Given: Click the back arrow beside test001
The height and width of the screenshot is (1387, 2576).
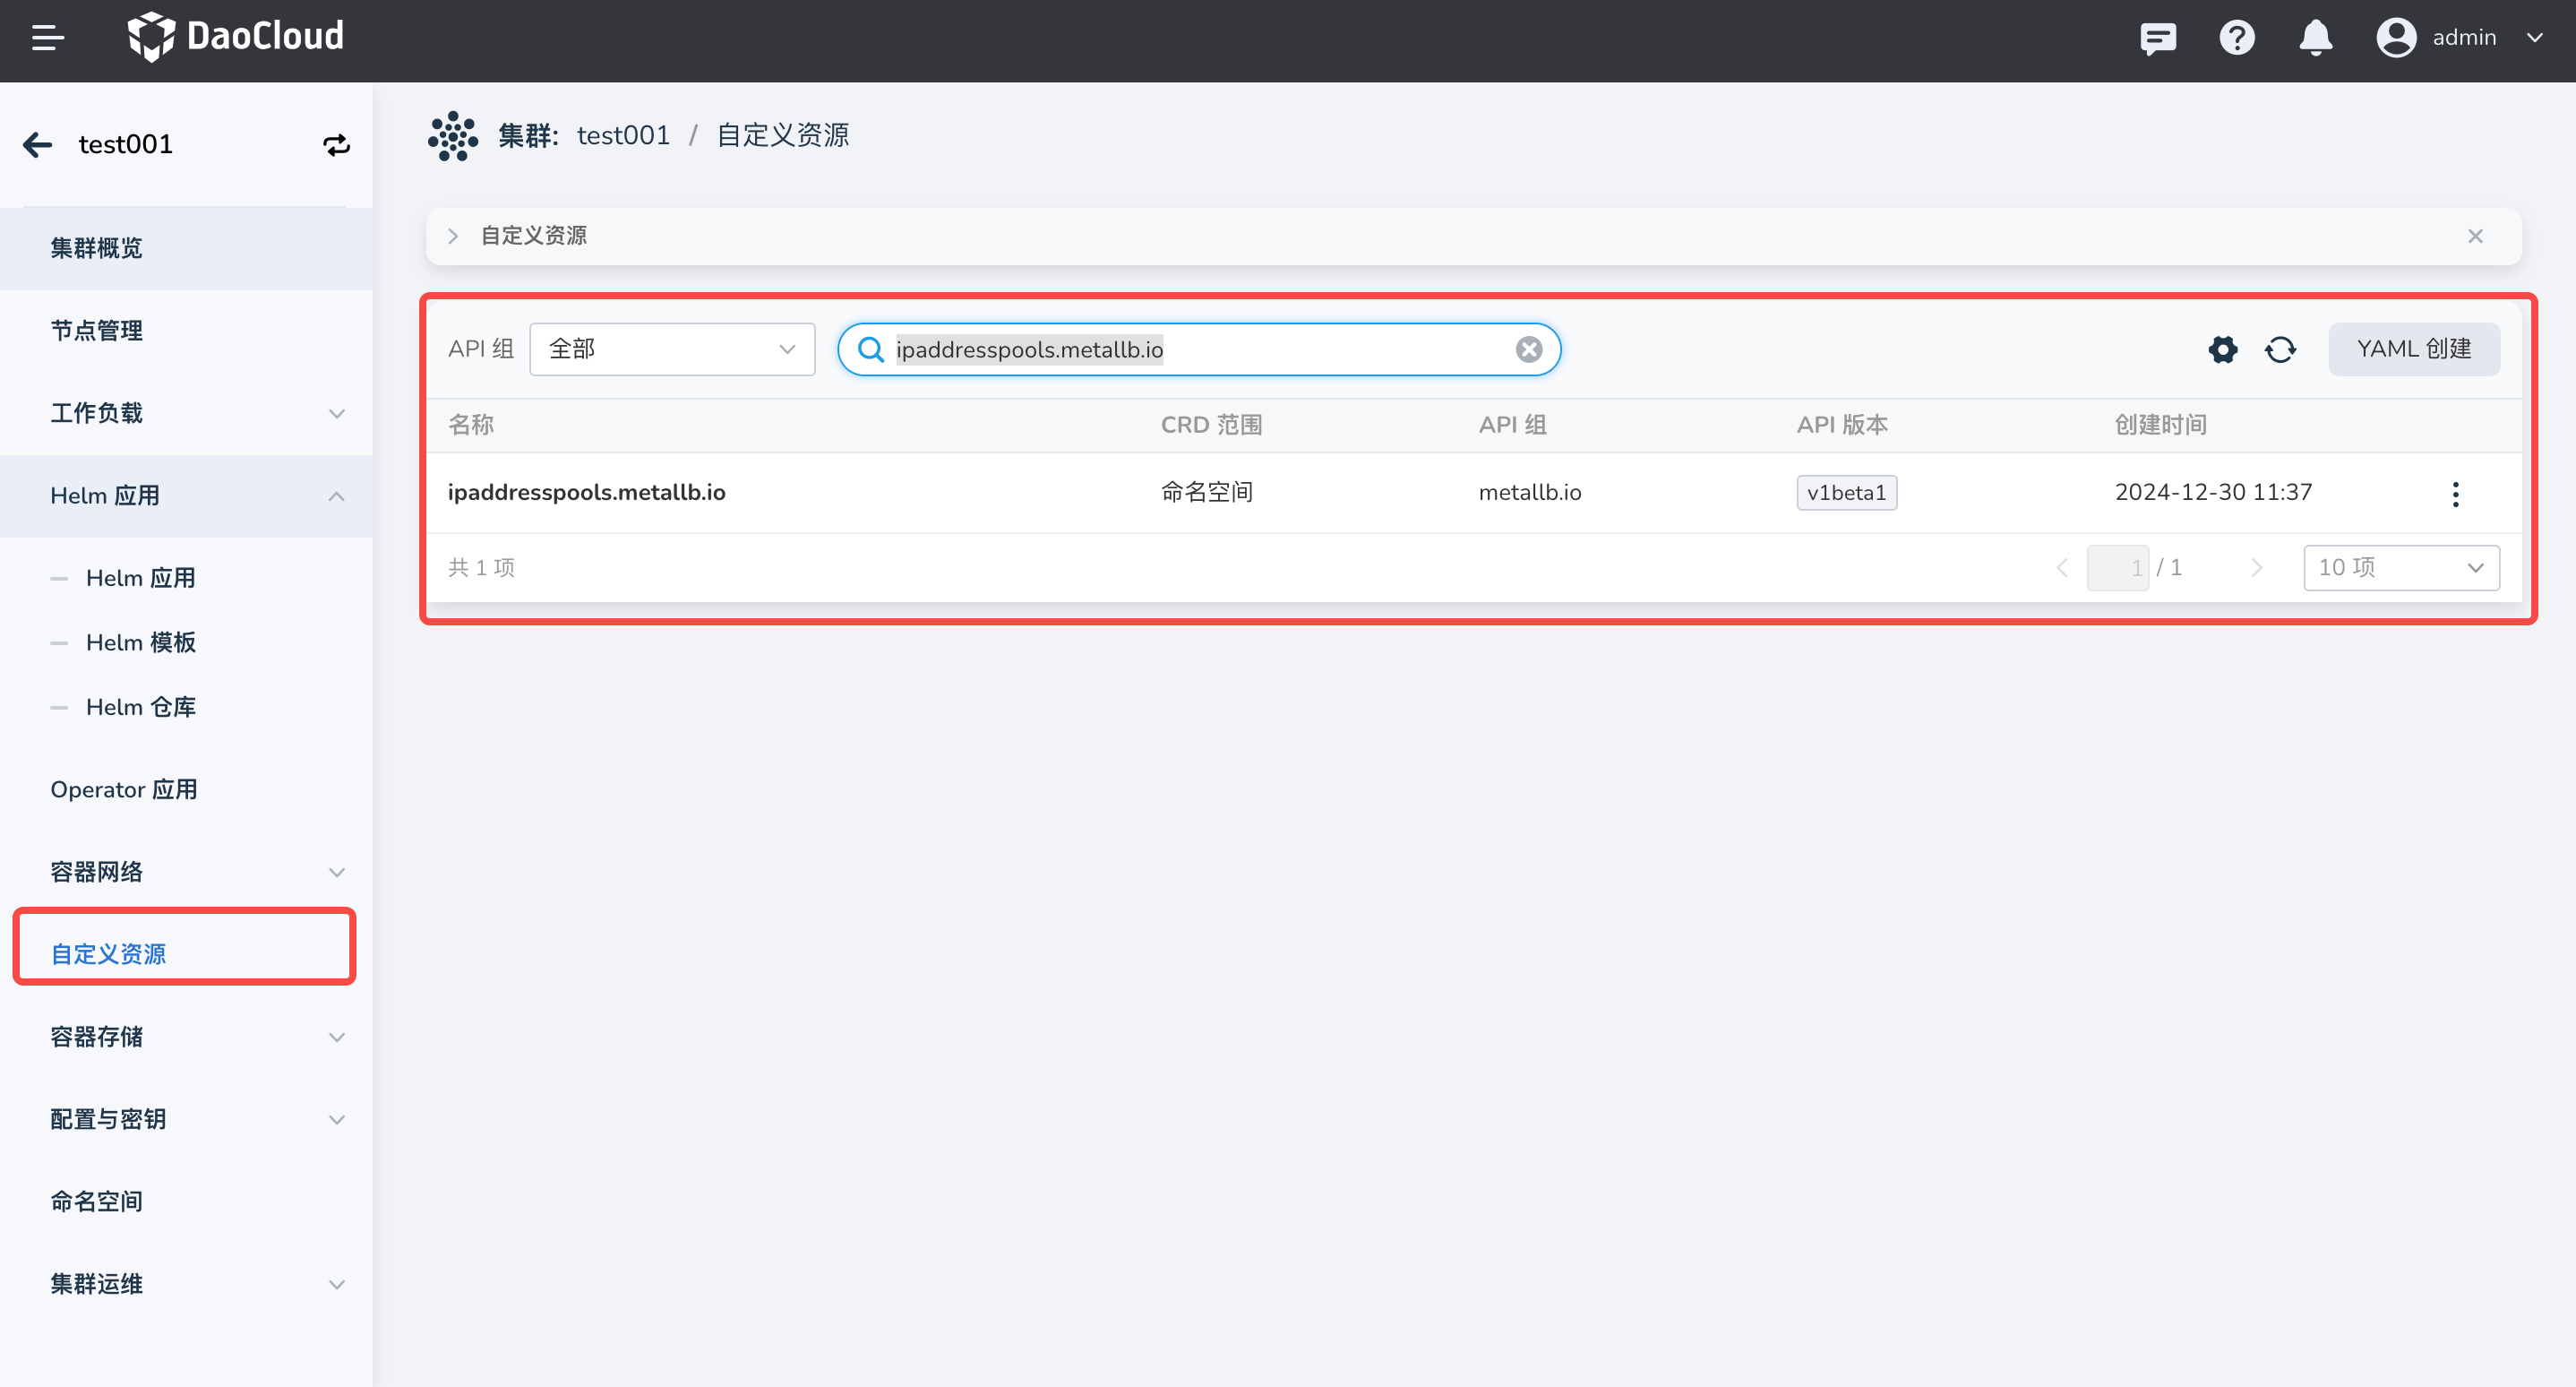Looking at the screenshot, I should [38, 145].
